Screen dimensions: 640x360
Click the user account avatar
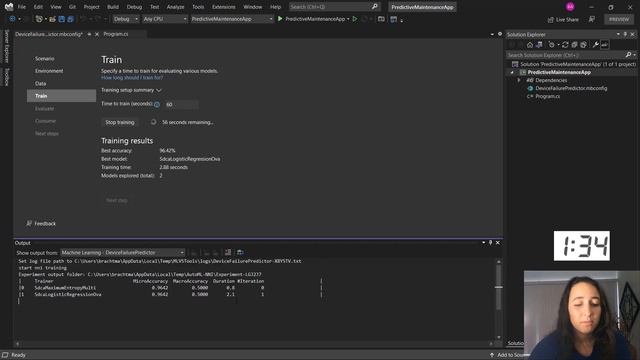(x=570, y=7)
